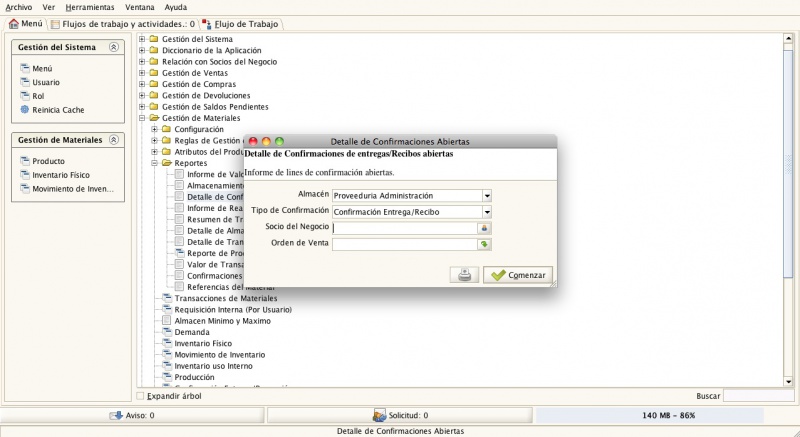
Task: Open the Ver menu
Action: pyautogui.click(x=48, y=7)
